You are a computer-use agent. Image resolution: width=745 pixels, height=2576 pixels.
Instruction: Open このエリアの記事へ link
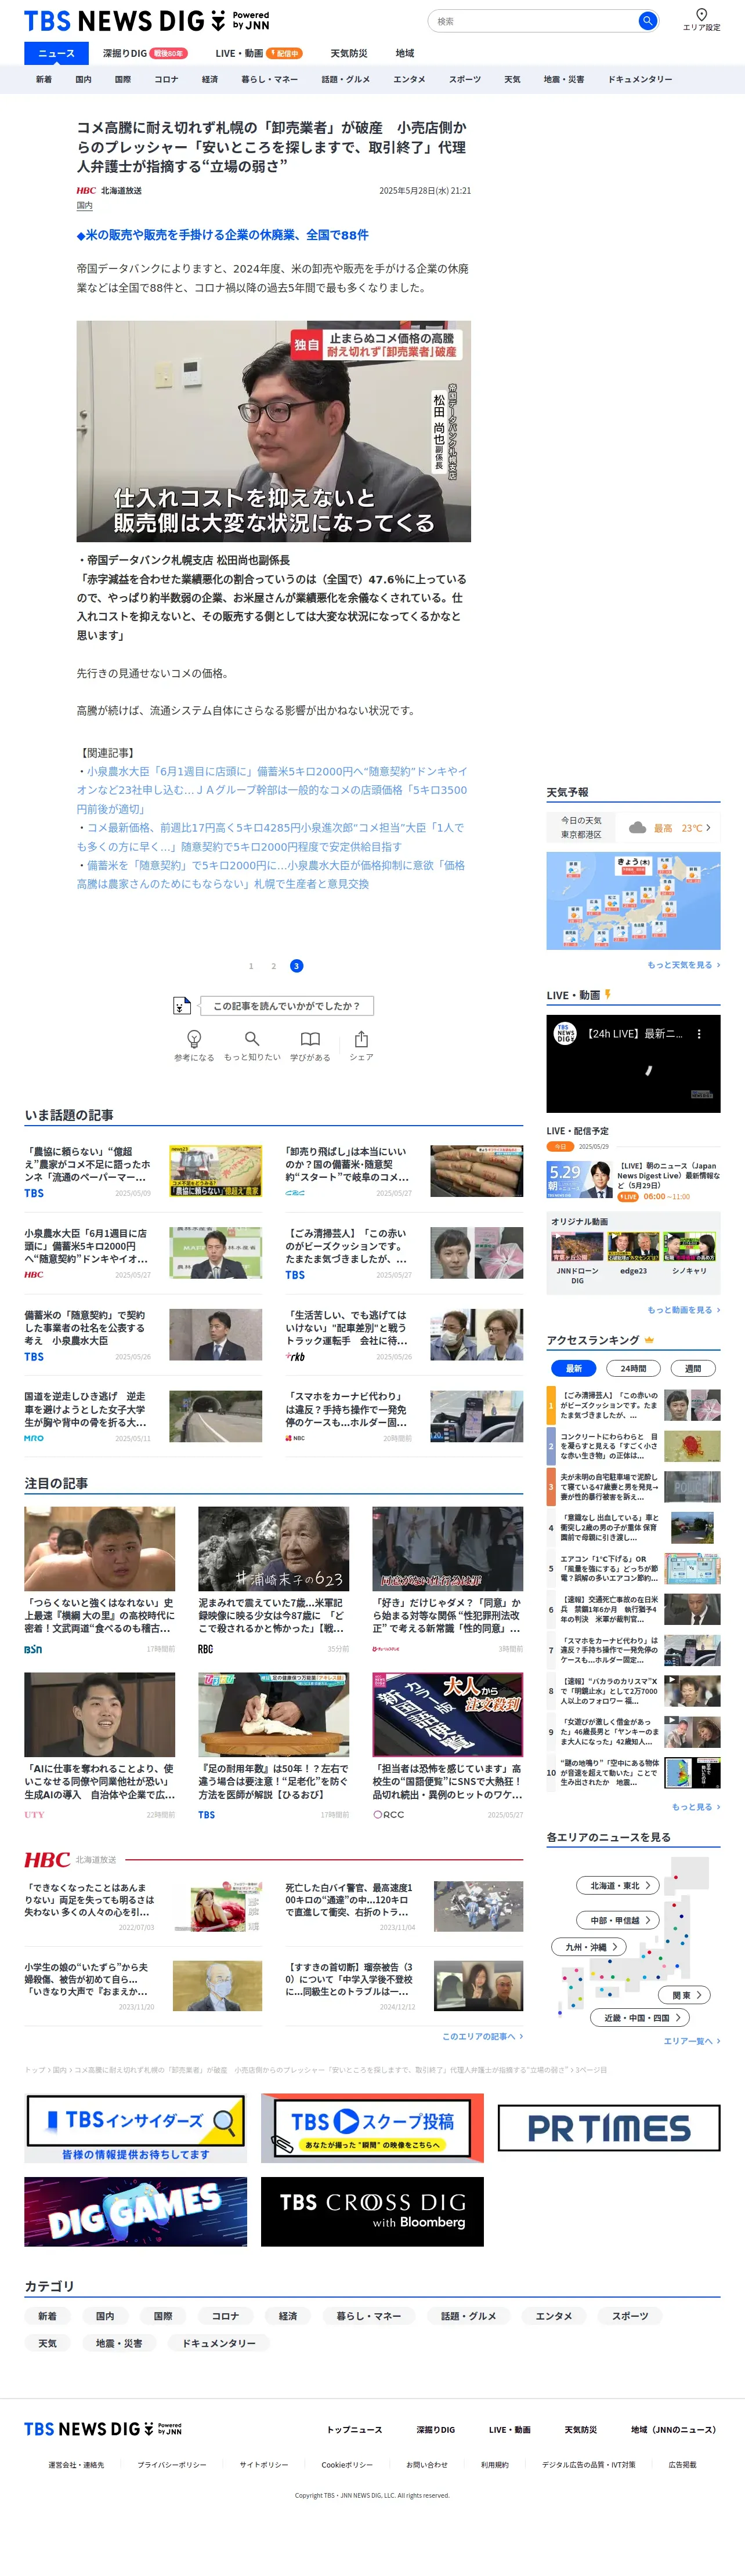coord(482,2036)
